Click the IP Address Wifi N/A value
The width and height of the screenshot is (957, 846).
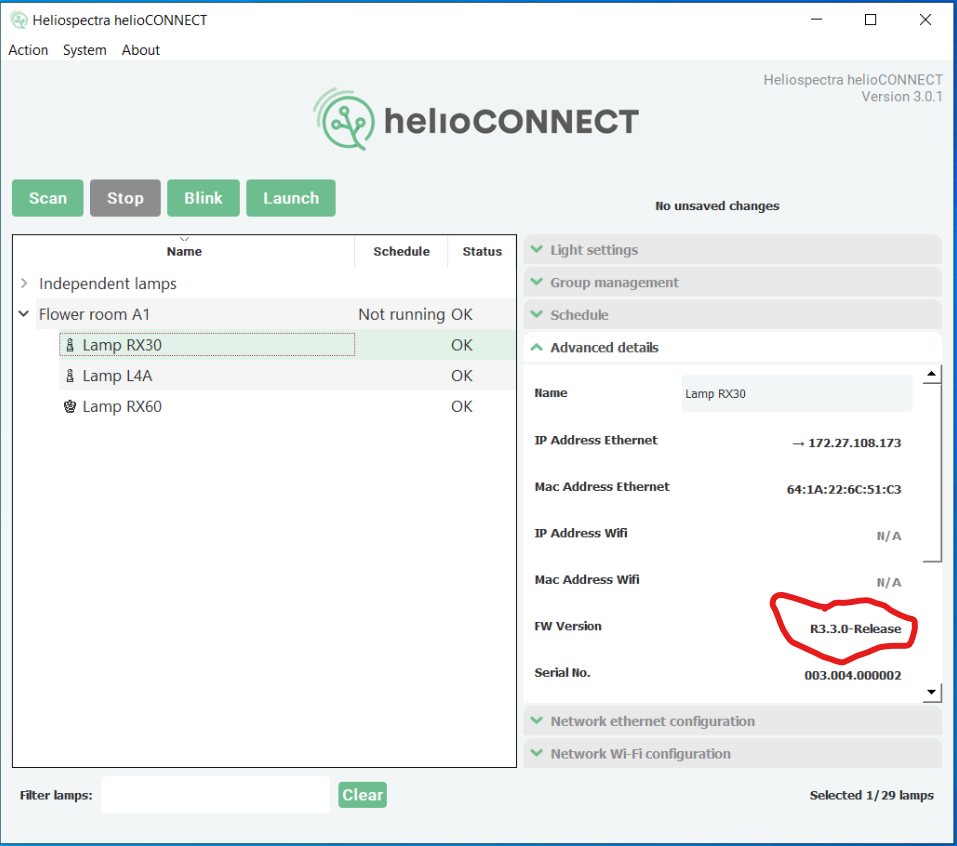pos(889,536)
